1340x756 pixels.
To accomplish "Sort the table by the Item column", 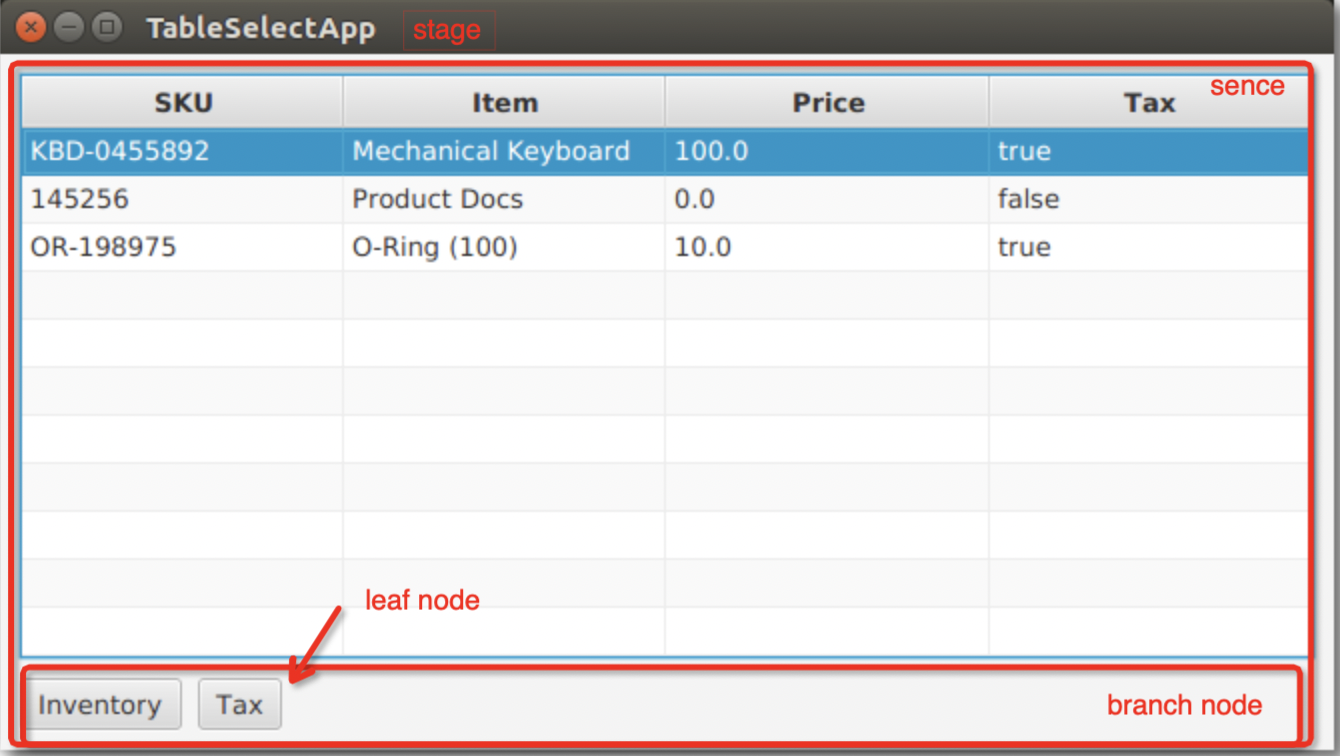I will point(504,101).
